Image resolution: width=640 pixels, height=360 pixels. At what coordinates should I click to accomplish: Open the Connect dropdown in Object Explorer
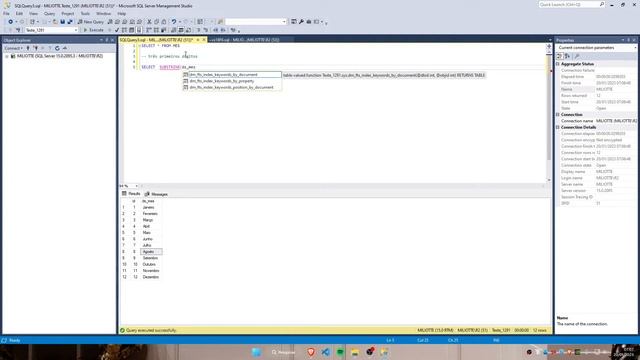pyautogui.click(x=13, y=48)
